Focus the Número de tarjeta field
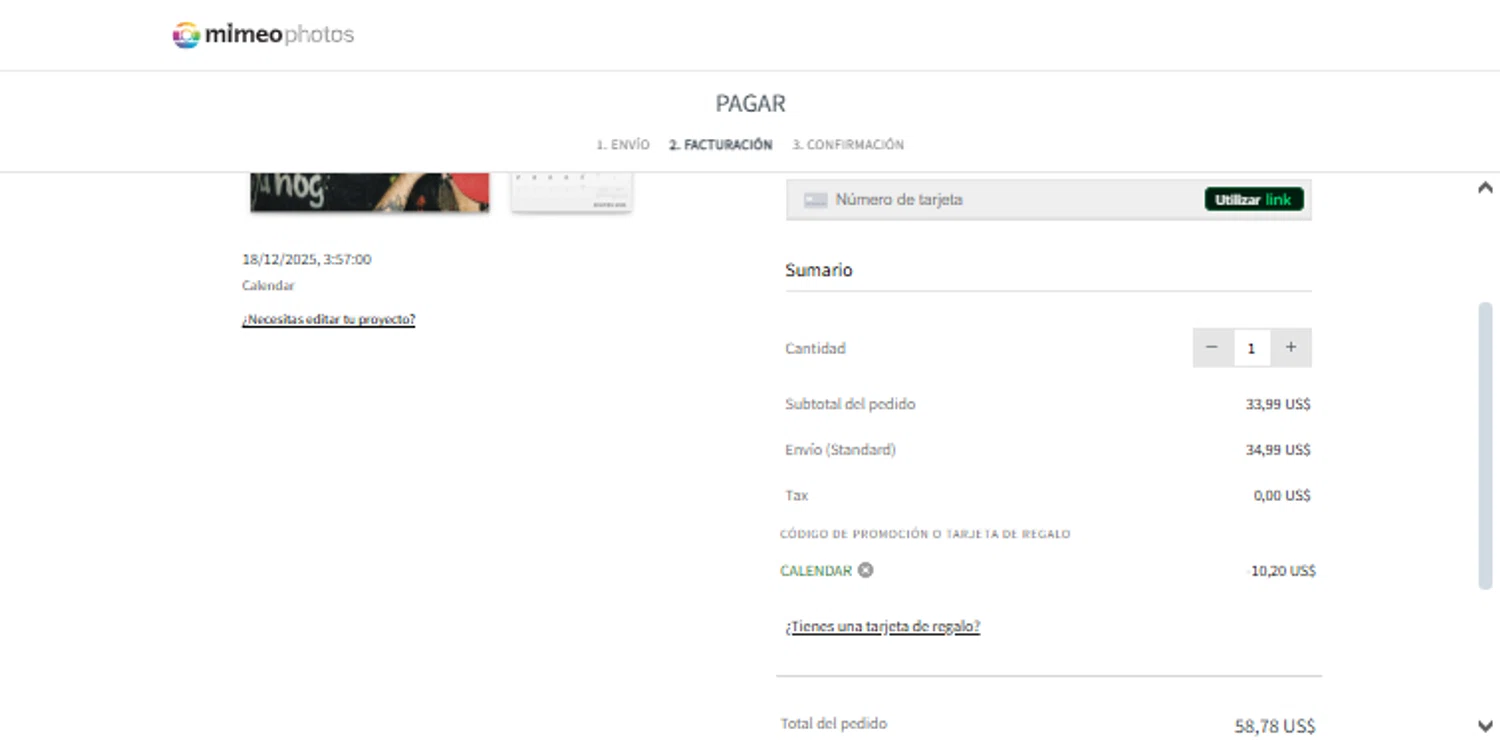The image size is (1500, 740). pos(1048,199)
